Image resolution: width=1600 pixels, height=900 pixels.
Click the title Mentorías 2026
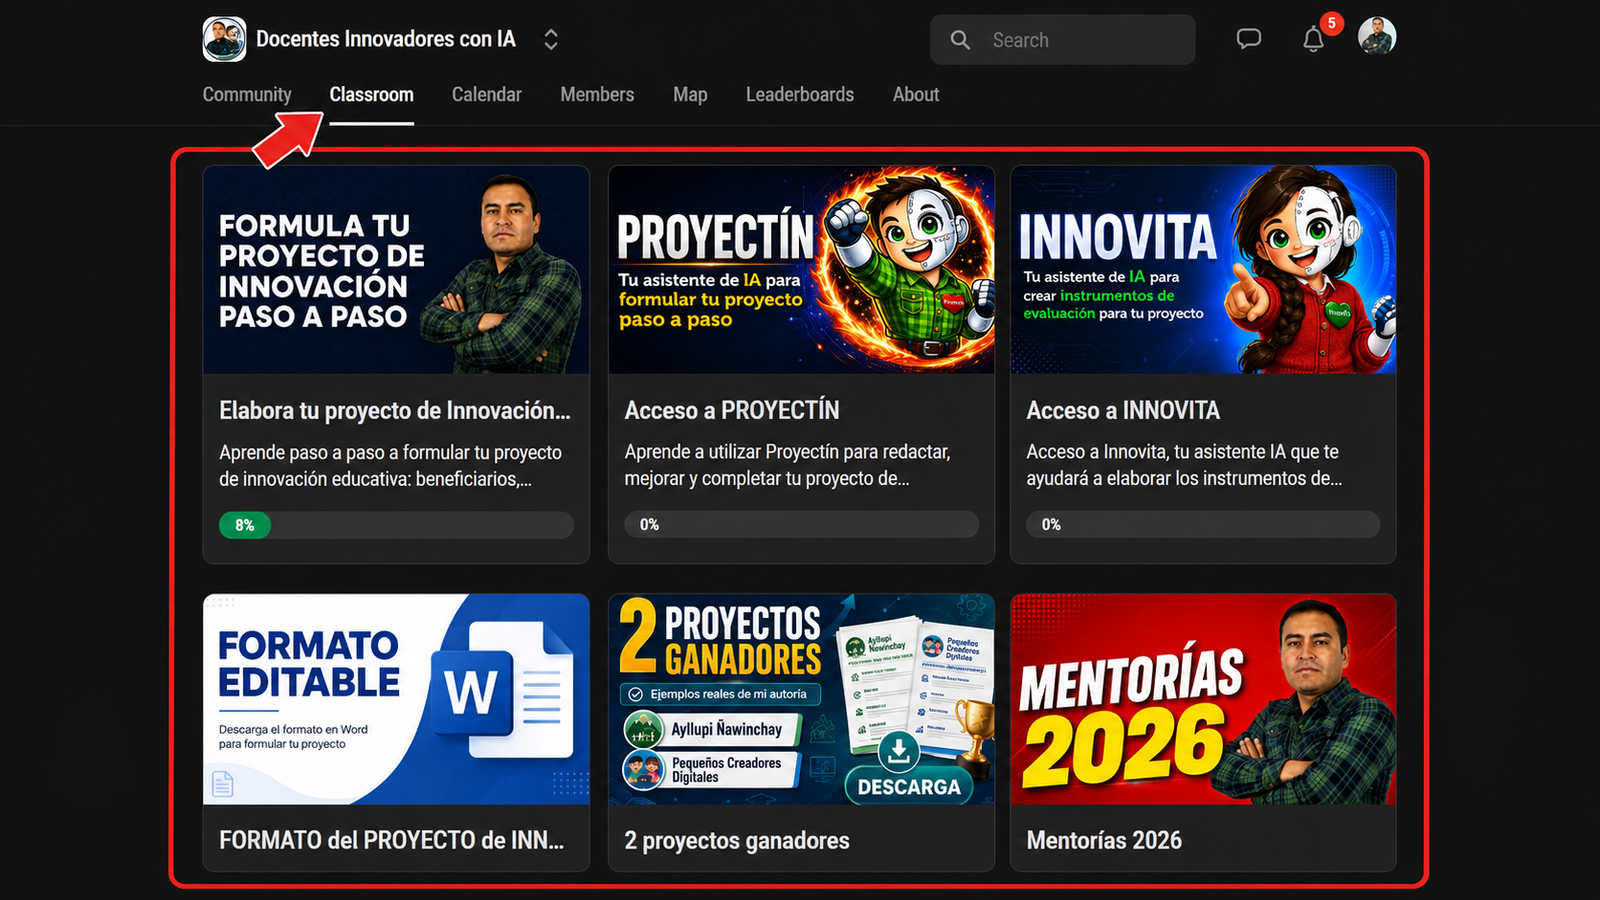tap(1104, 840)
